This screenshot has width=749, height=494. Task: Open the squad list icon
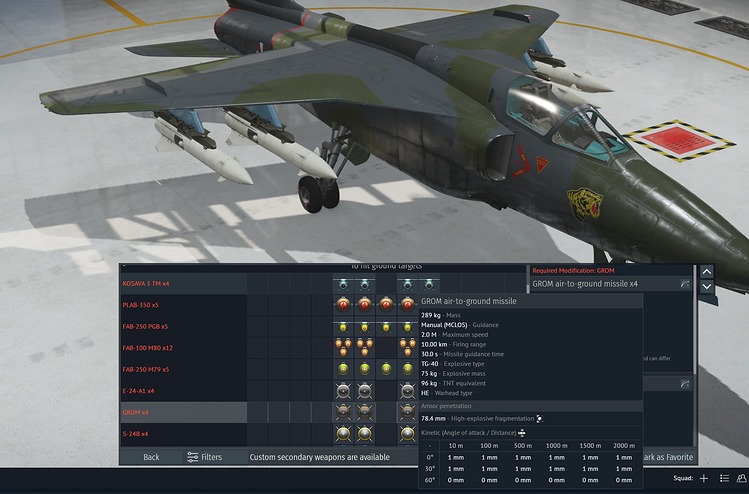click(724, 478)
